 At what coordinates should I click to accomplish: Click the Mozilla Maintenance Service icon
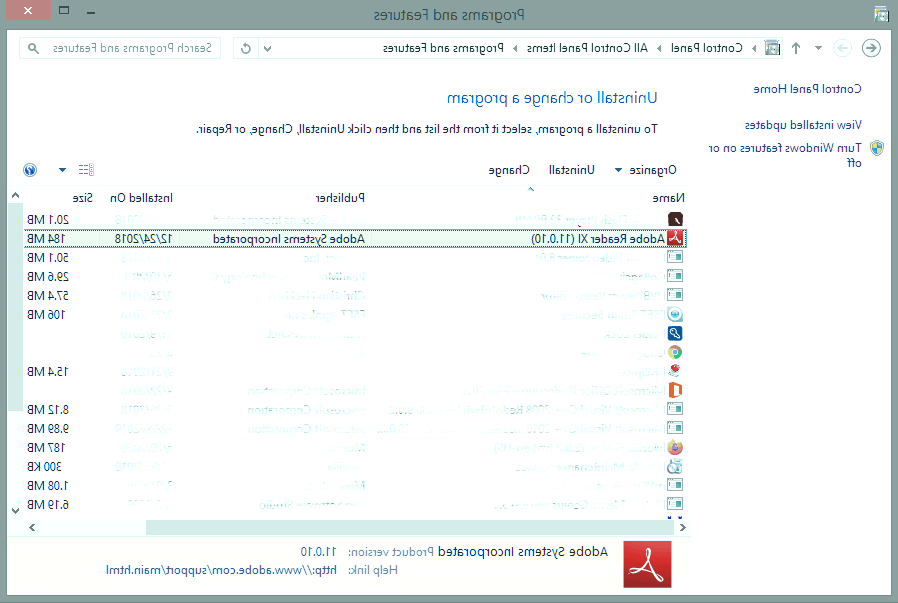675,466
